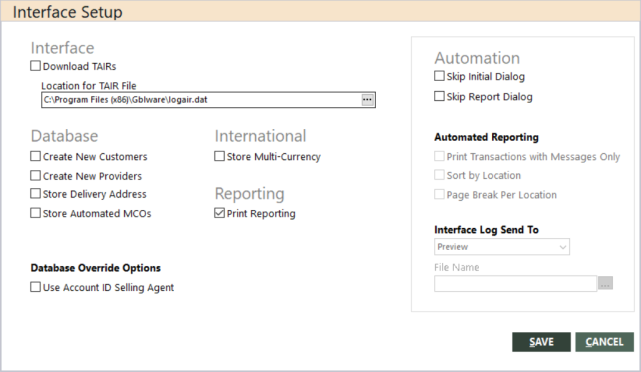Screen dimensions: 641x372
Task: Expand Interface Log Send To dropdown
Action: click(x=502, y=247)
